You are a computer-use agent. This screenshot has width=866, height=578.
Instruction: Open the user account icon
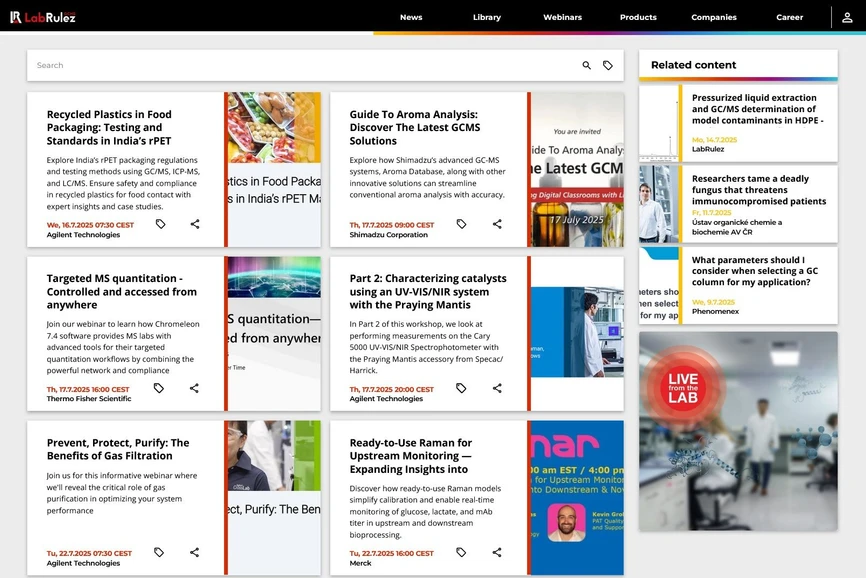pyautogui.click(x=847, y=18)
